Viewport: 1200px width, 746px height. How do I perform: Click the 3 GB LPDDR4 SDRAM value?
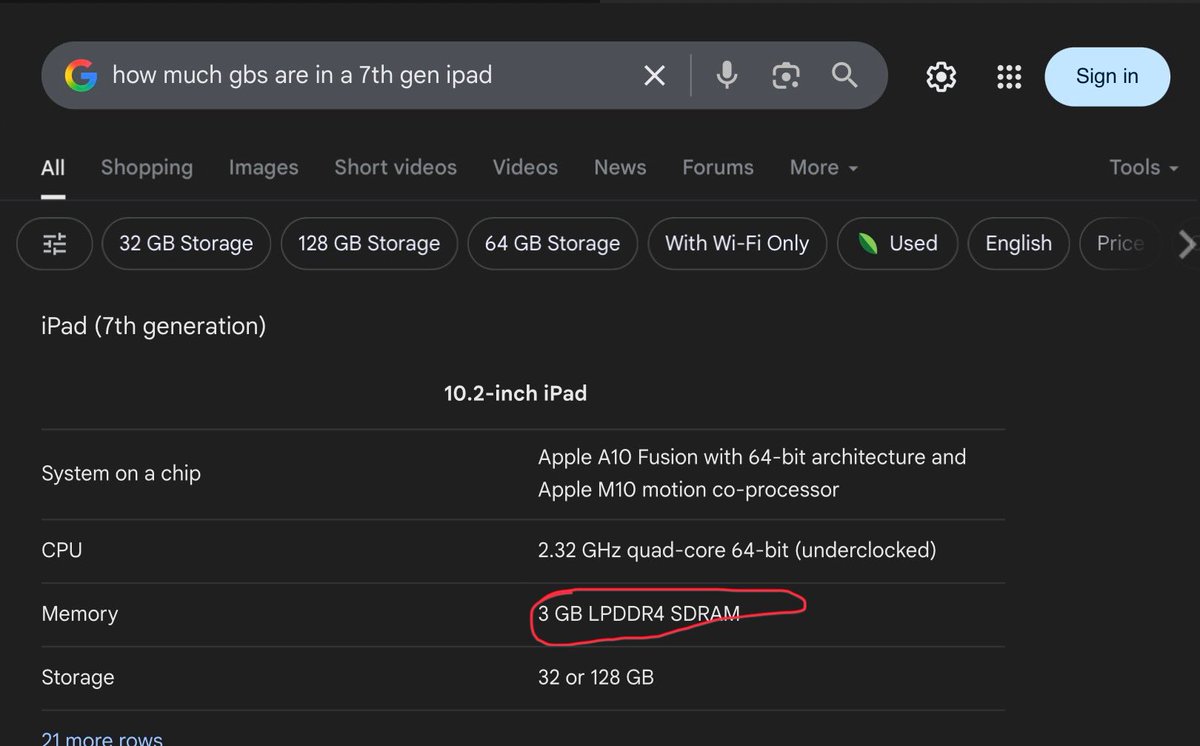point(639,614)
